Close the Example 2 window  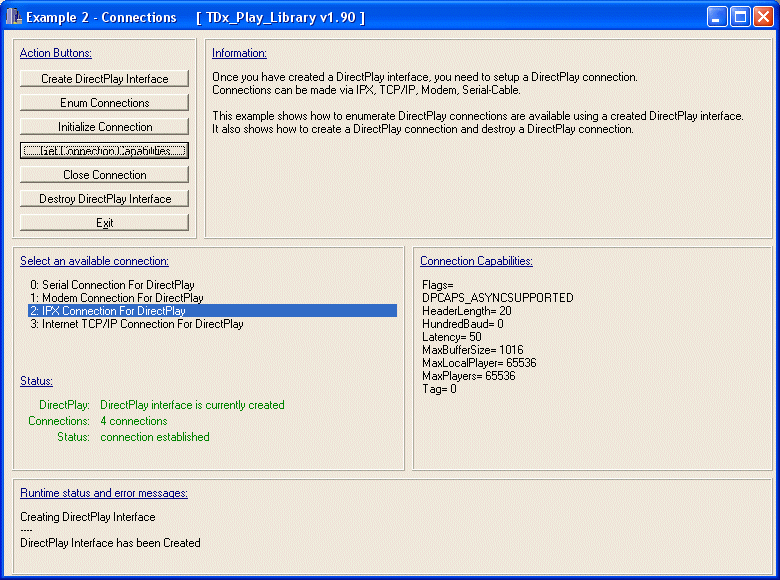coord(763,17)
